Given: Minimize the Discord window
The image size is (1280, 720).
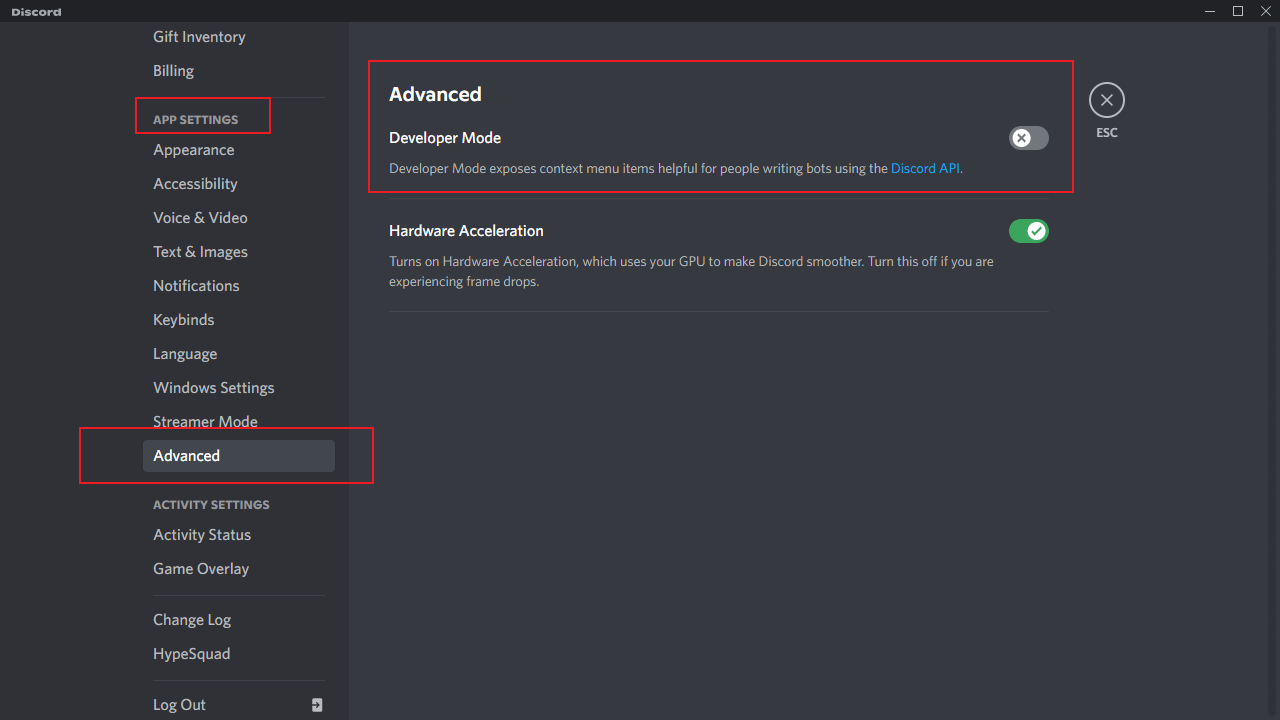Looking at the screenshot, I should [x=1210, y=11].
